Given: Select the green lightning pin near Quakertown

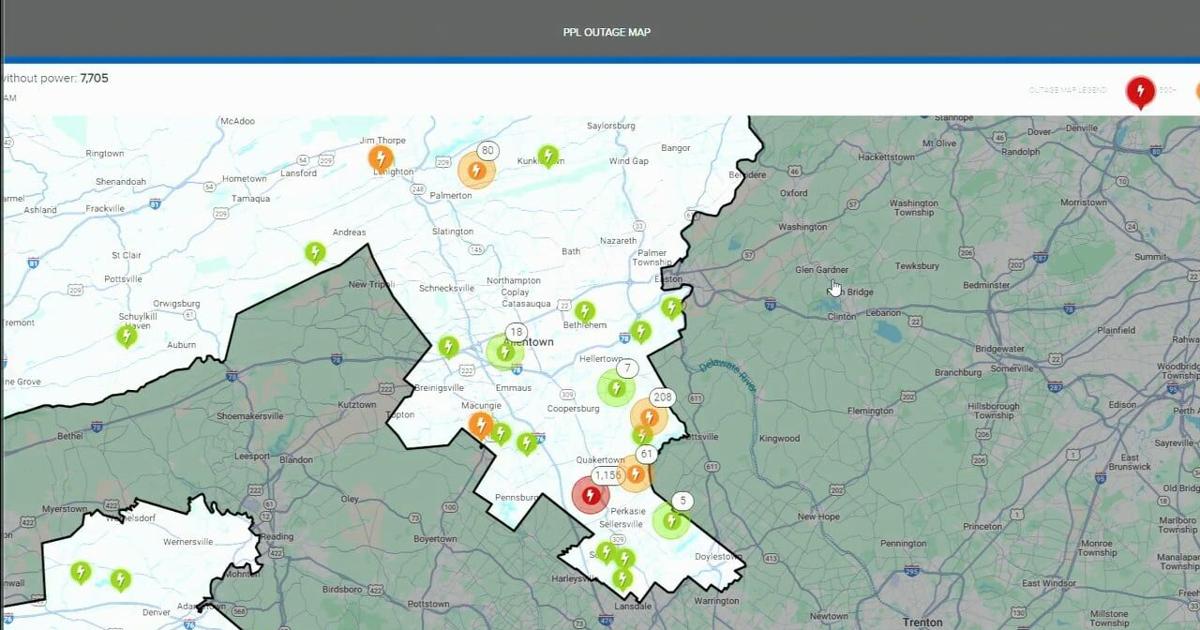Looking at the screenshot, I should coord(643,436).
